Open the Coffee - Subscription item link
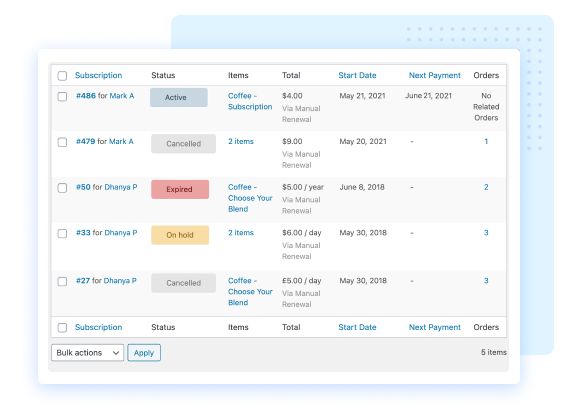Image resolution: width=571 pixels, height=406 pixels. (250, 101)
